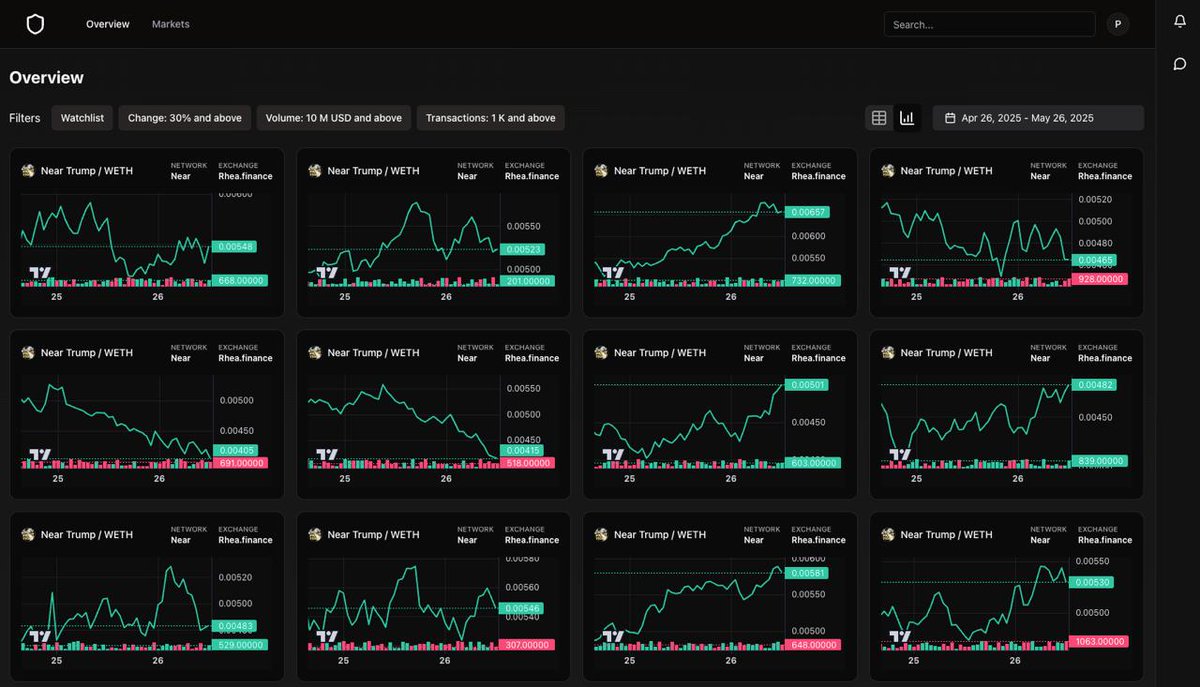Open the notifications bell
Image resolution: width=1200 pixels, height=687 pixels.
[1180, 23]
